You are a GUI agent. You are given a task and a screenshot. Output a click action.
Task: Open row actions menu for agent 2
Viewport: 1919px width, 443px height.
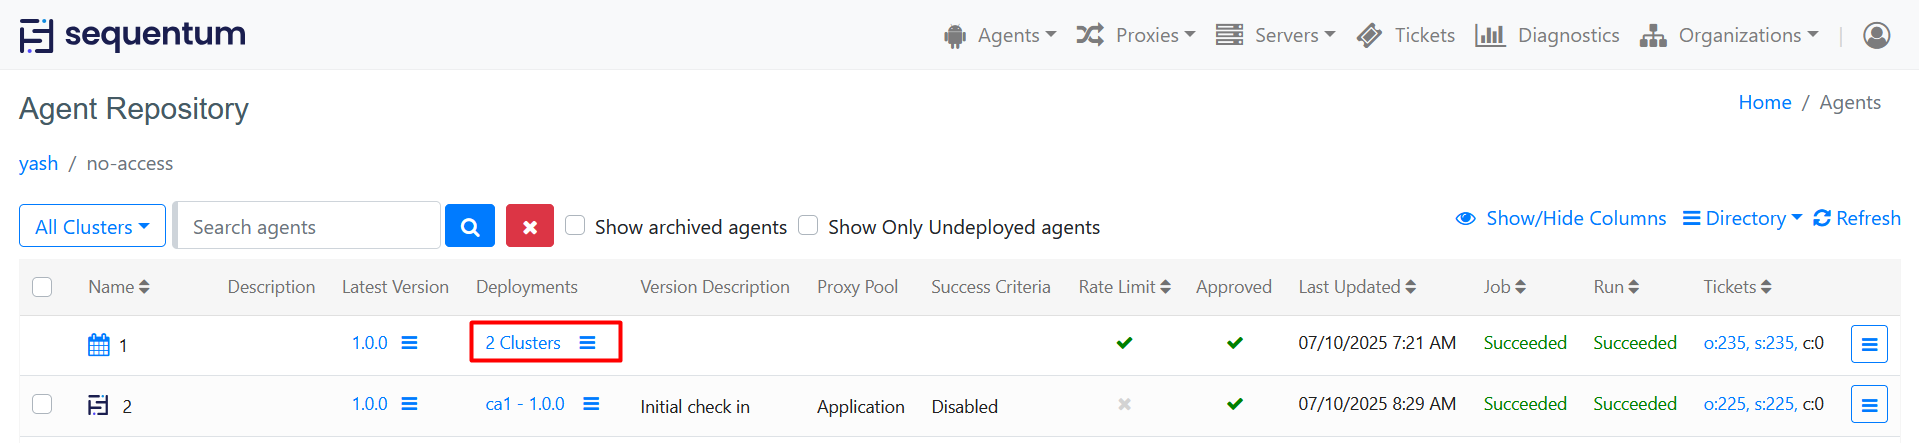(1868, 405)
